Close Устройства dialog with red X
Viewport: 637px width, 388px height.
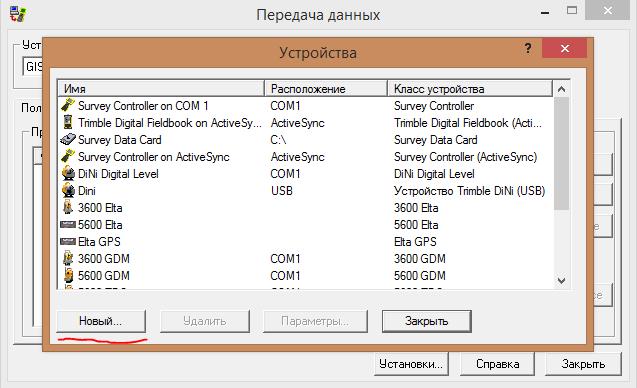pos(564,48)
